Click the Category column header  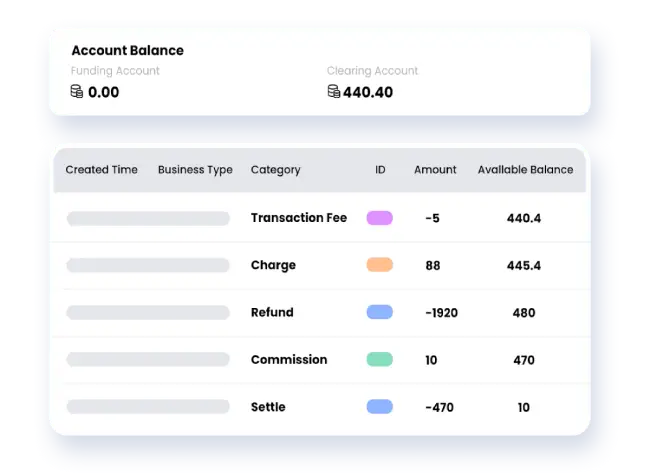(x=276, y=170)
